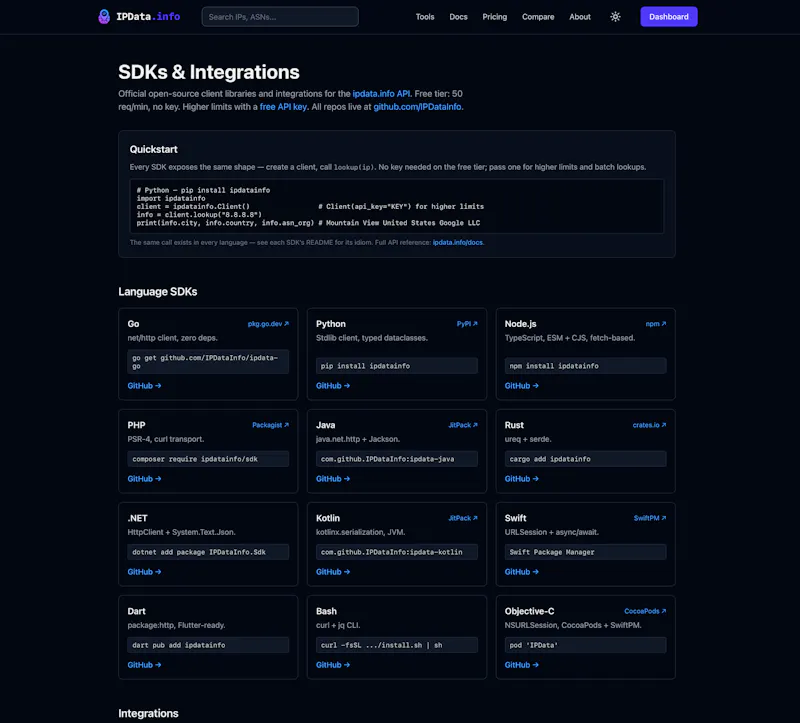Click the 'go get github.com/IPDataInfo' command box

click(208, 362)
